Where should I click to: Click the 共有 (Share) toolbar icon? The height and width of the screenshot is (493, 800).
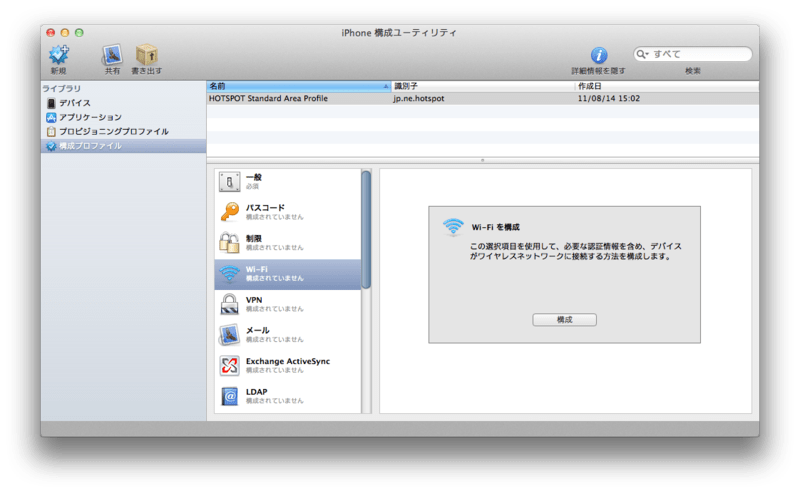click(x=112, y=56)
